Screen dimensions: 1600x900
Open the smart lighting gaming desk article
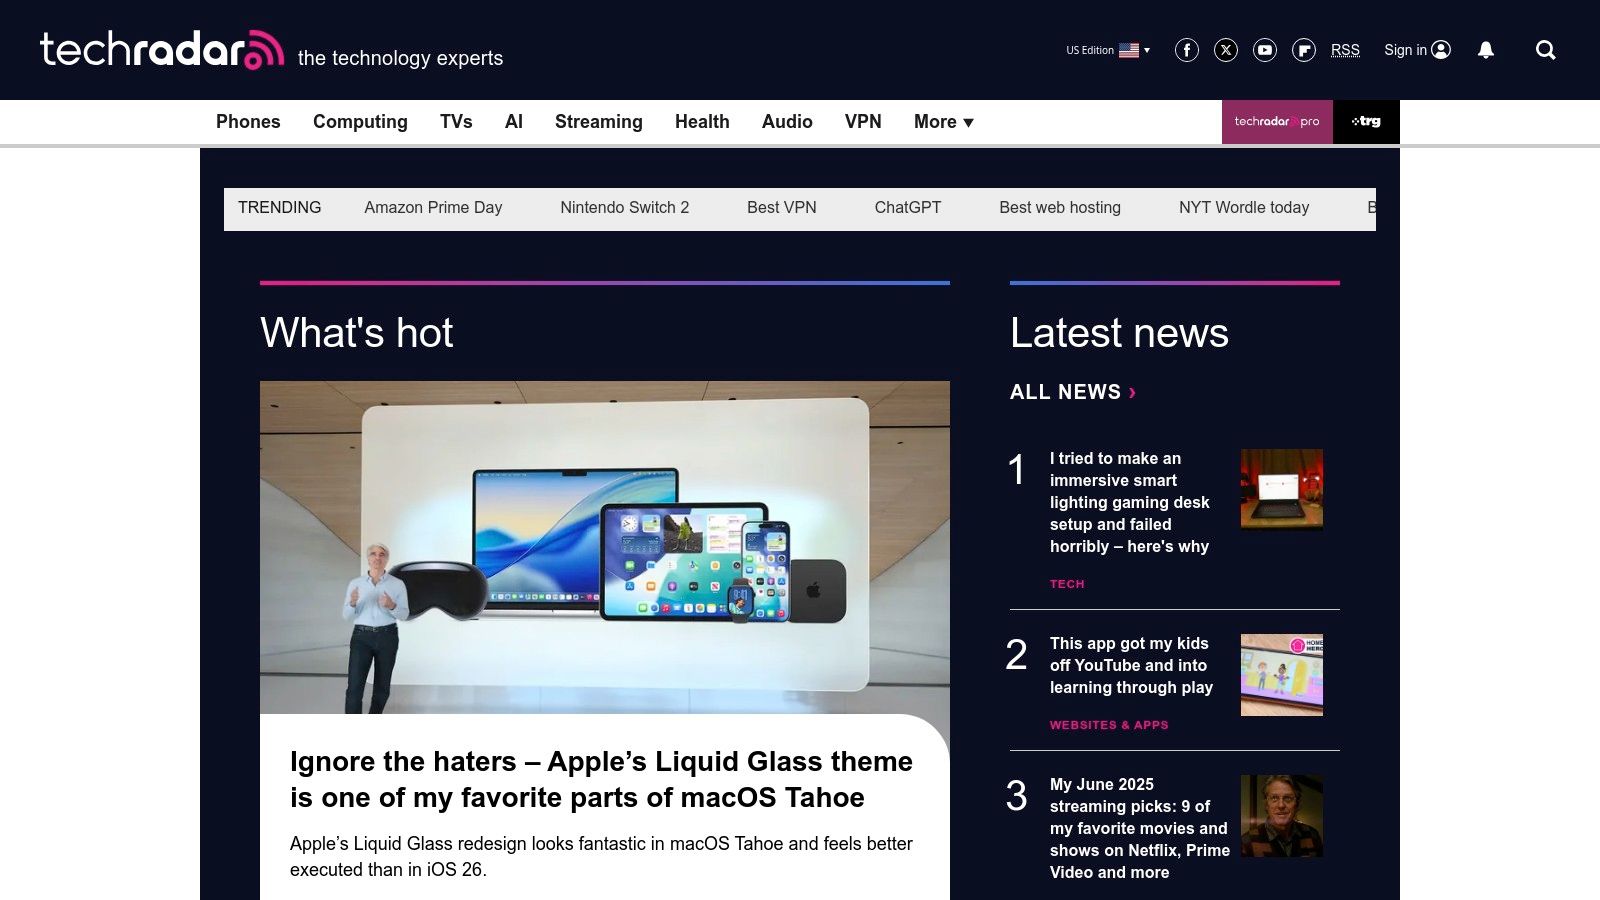pos(1130,502)
